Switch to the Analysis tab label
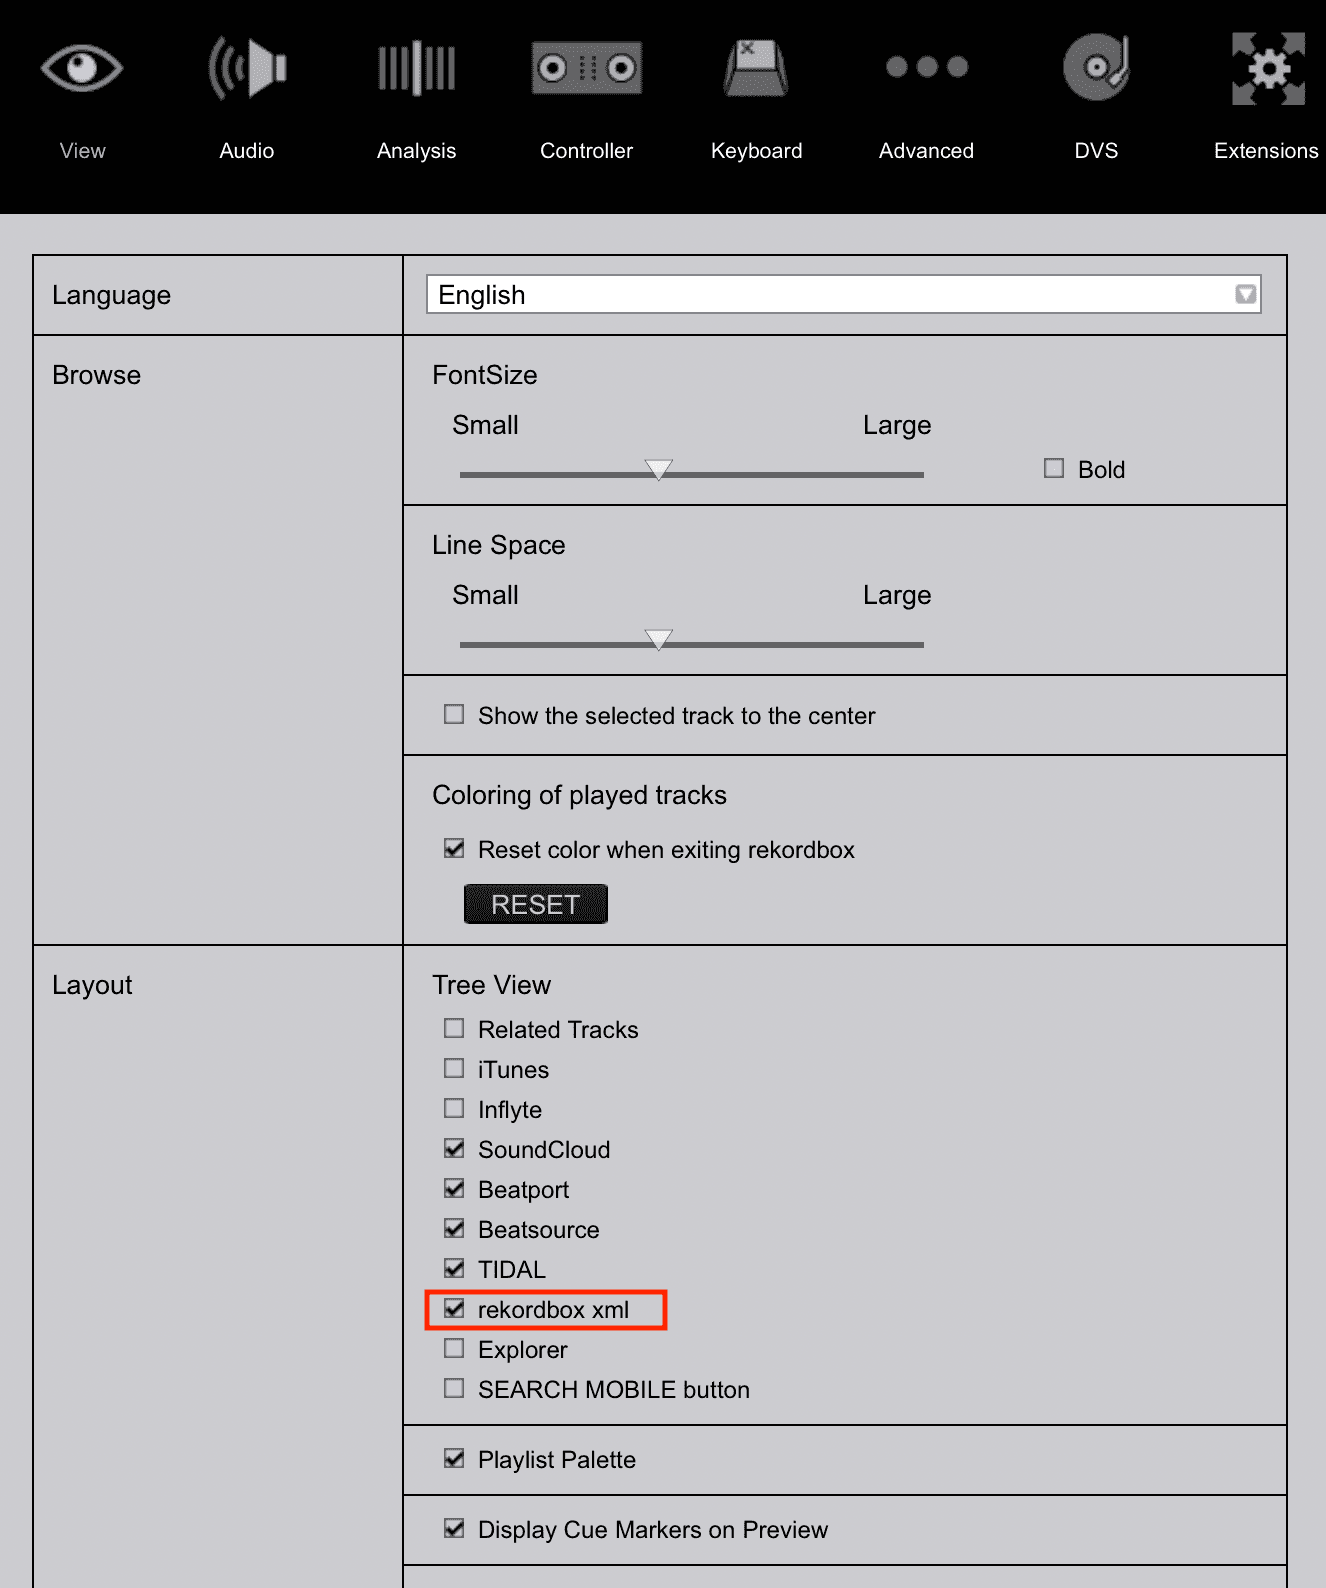Image resolution: width=1326 pixels, height=1588 pixels. pos(417,151)
